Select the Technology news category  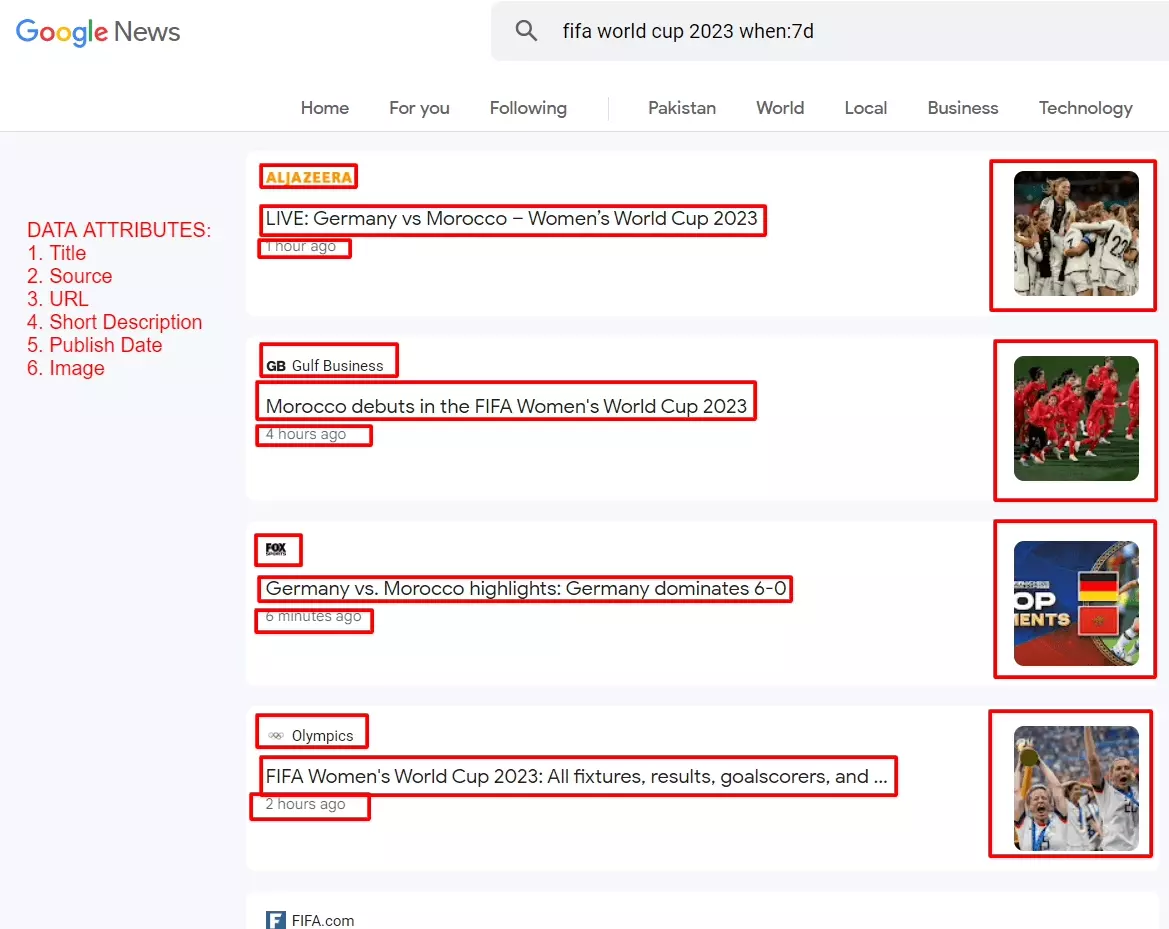point(1085,108)
